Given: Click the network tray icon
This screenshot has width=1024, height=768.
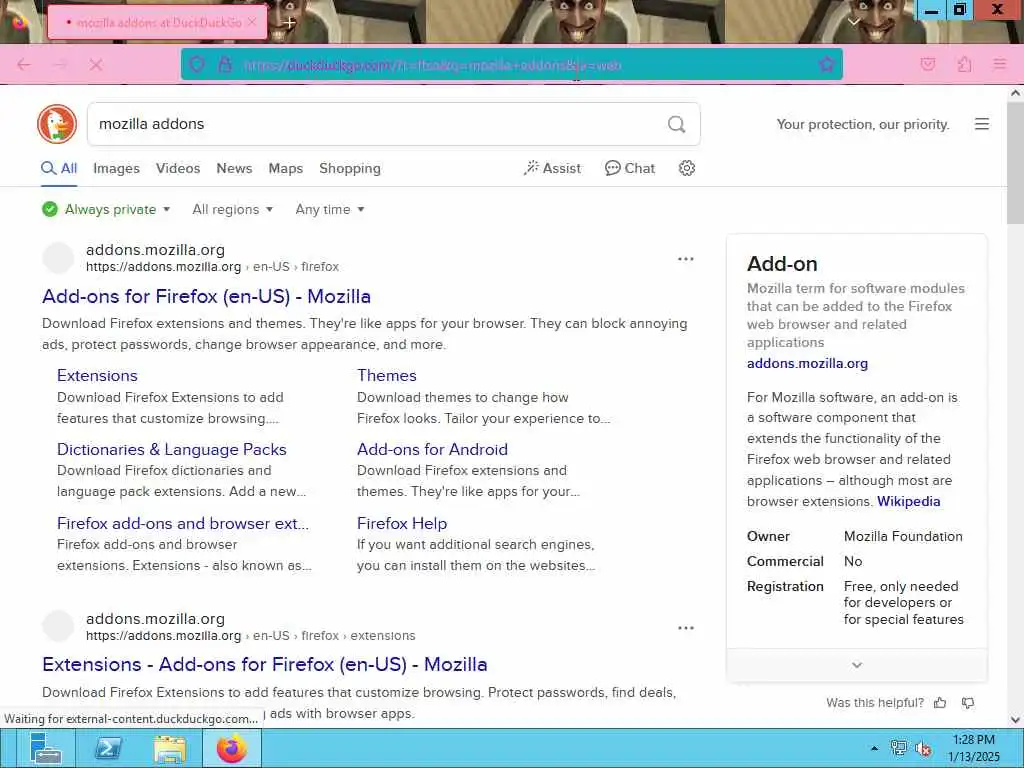Looking at the screenshot, I should tap(899, 748).
